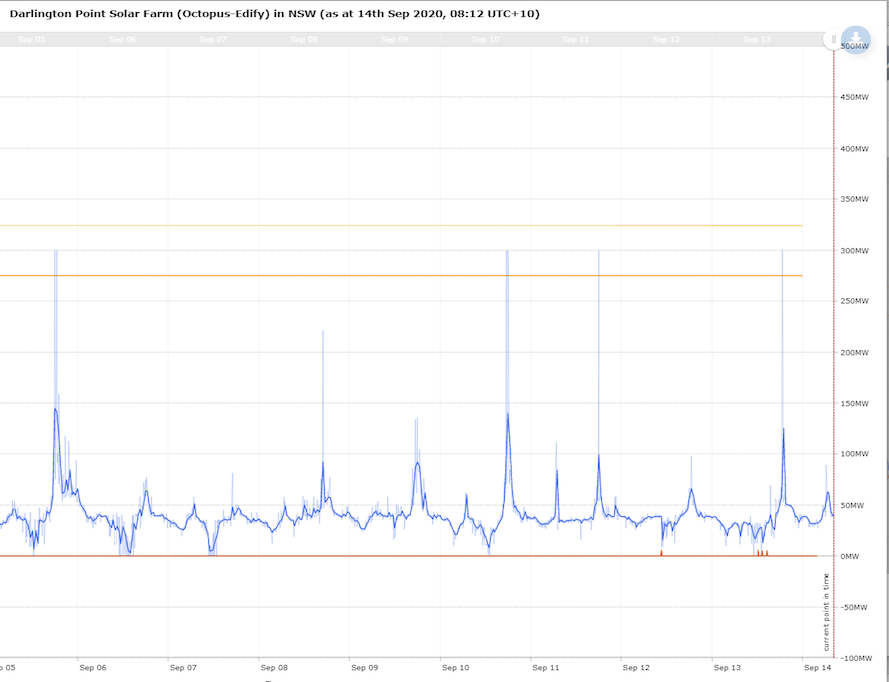Click the thin 300MW spike on Sep 11
Screen dimensions: 889x682
pyautogui.click(x=598, y=300)
